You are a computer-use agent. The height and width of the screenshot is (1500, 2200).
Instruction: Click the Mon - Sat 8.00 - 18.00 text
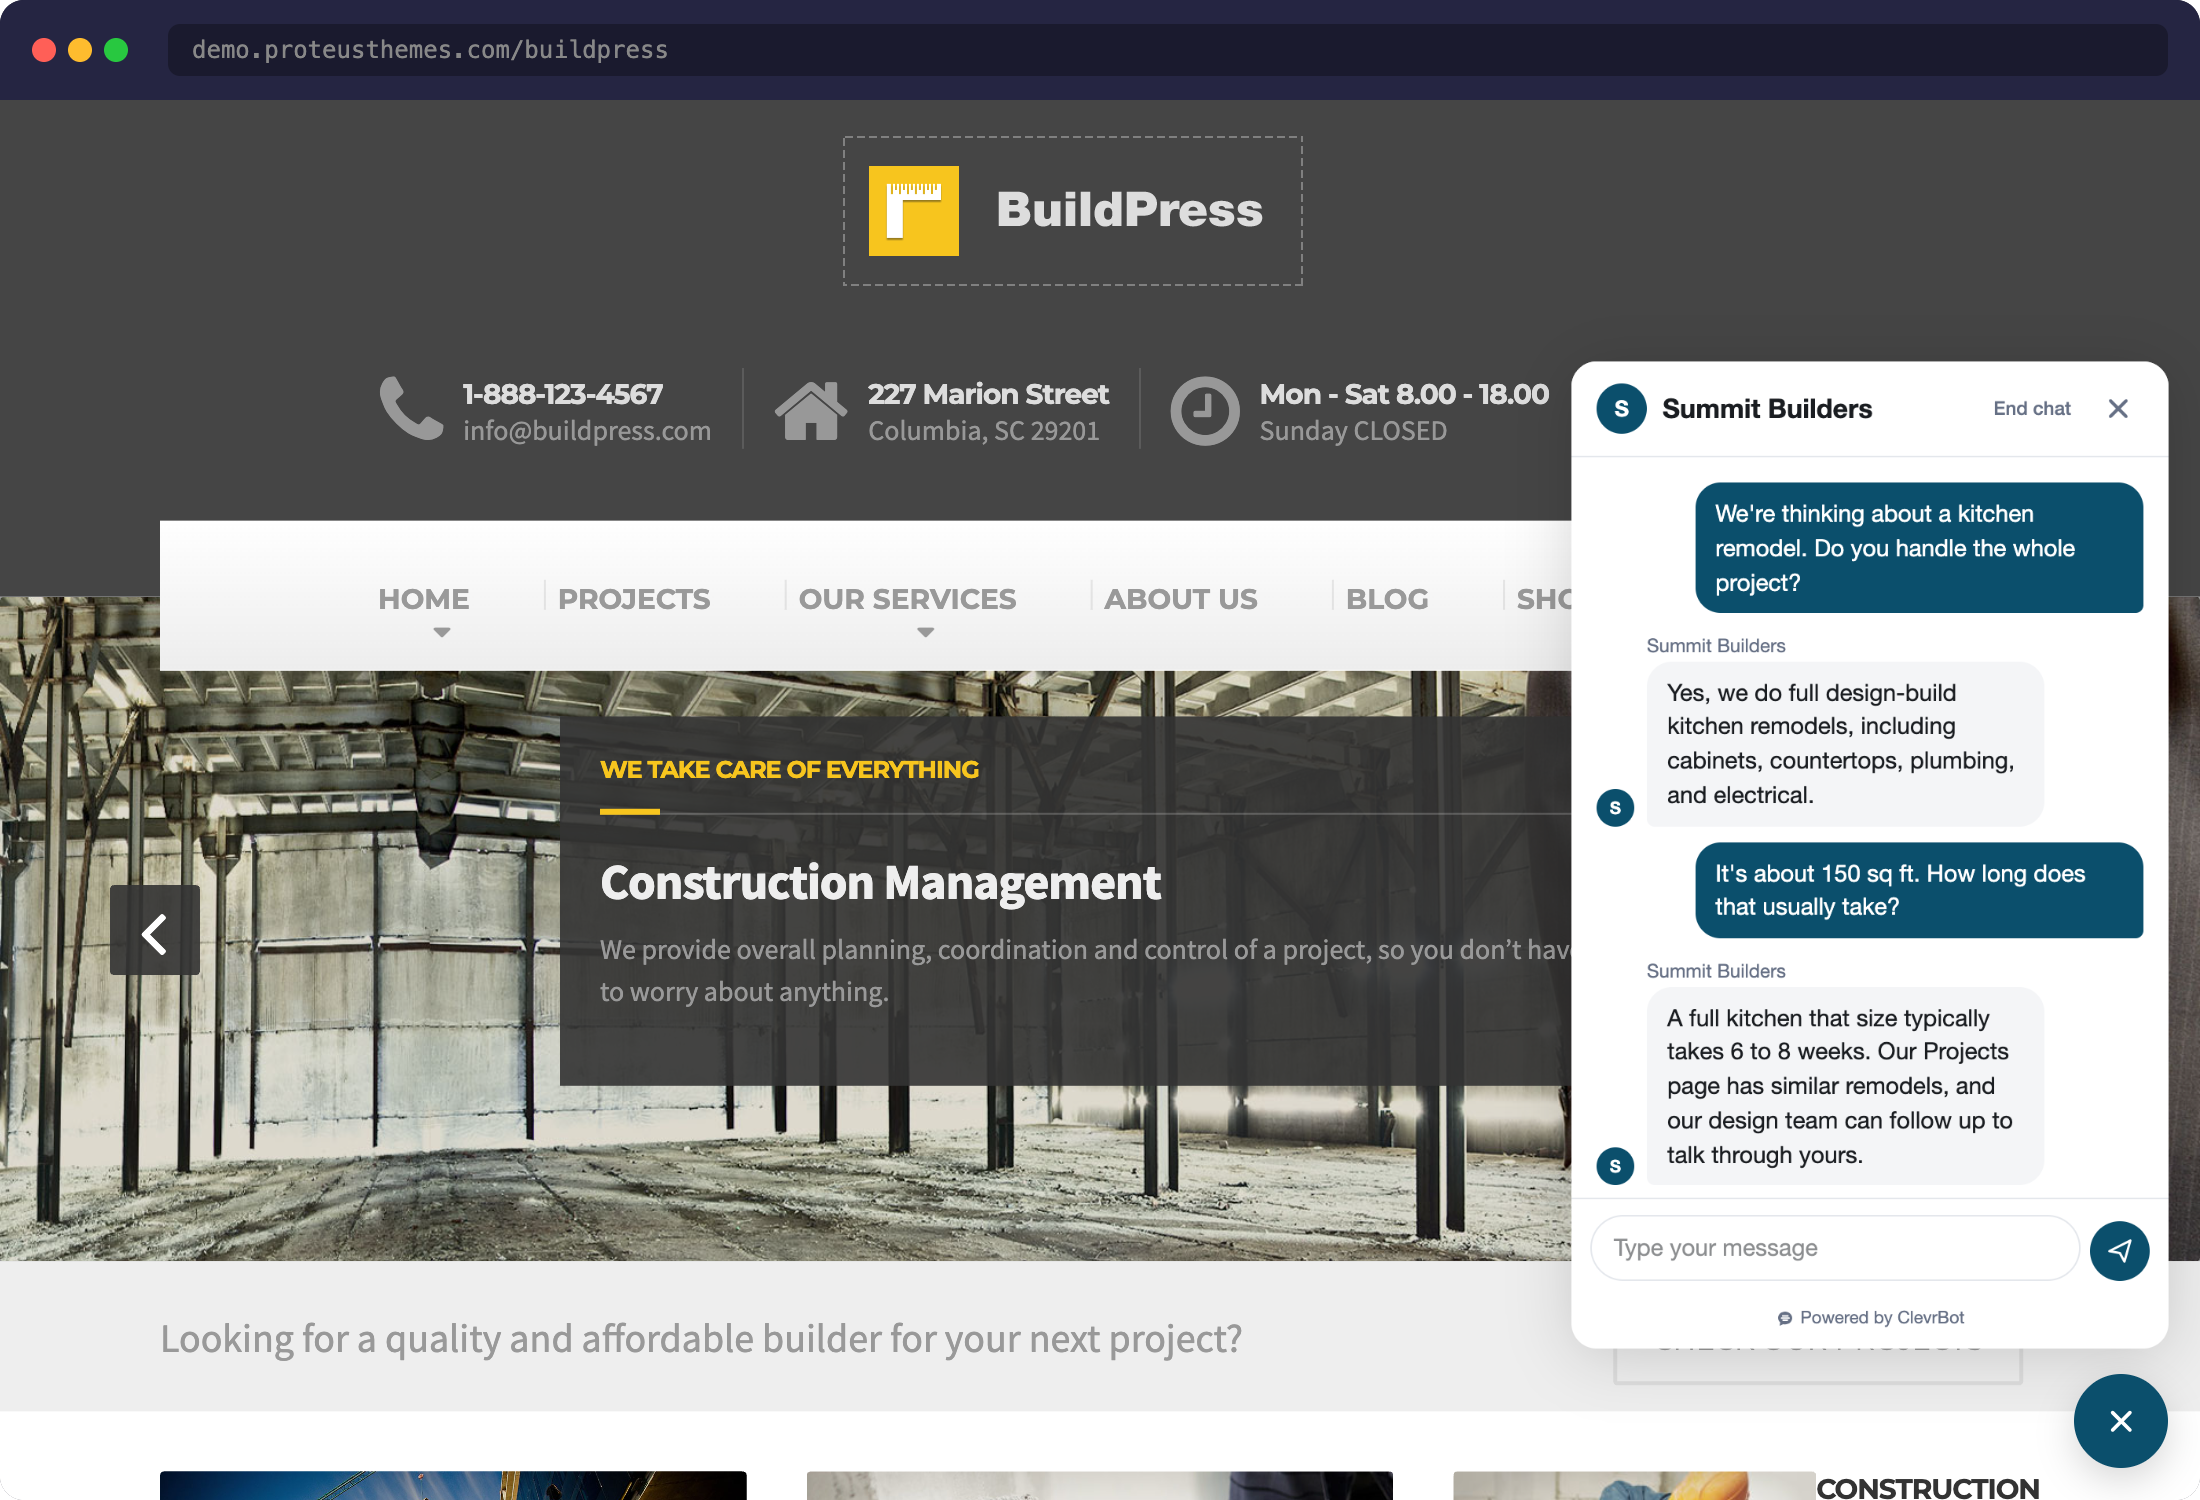click(1404, 394)
